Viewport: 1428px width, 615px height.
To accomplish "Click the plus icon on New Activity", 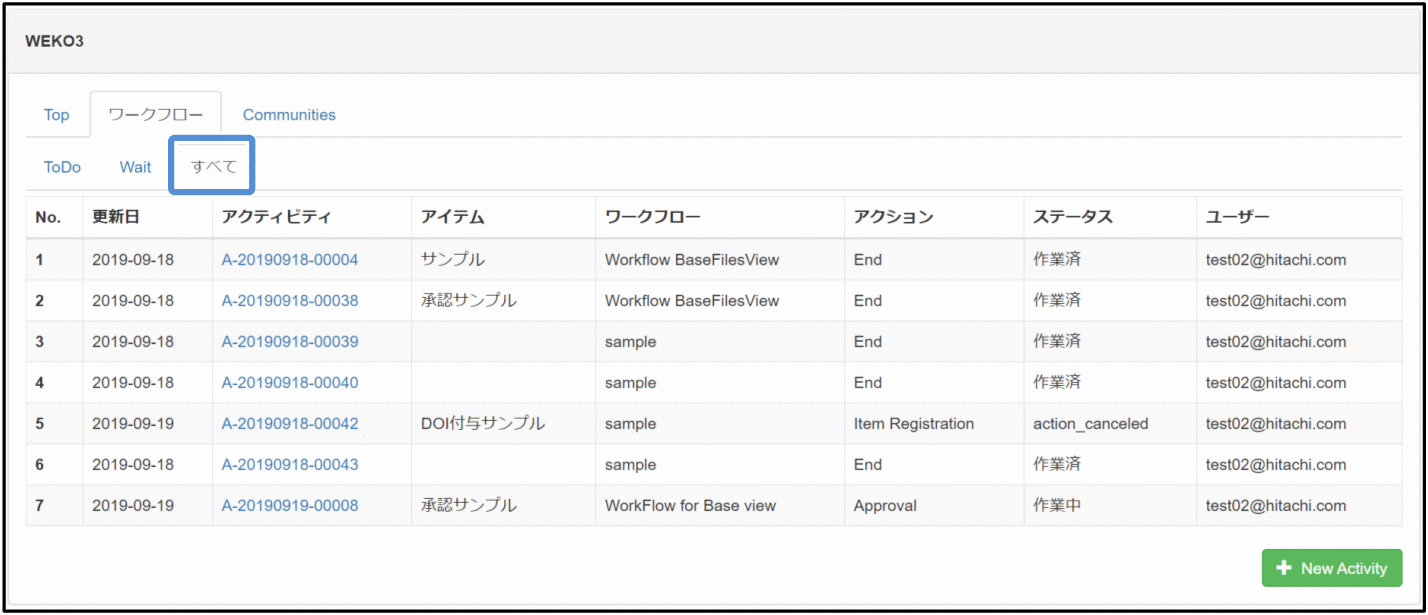I will click(1285, 568).
